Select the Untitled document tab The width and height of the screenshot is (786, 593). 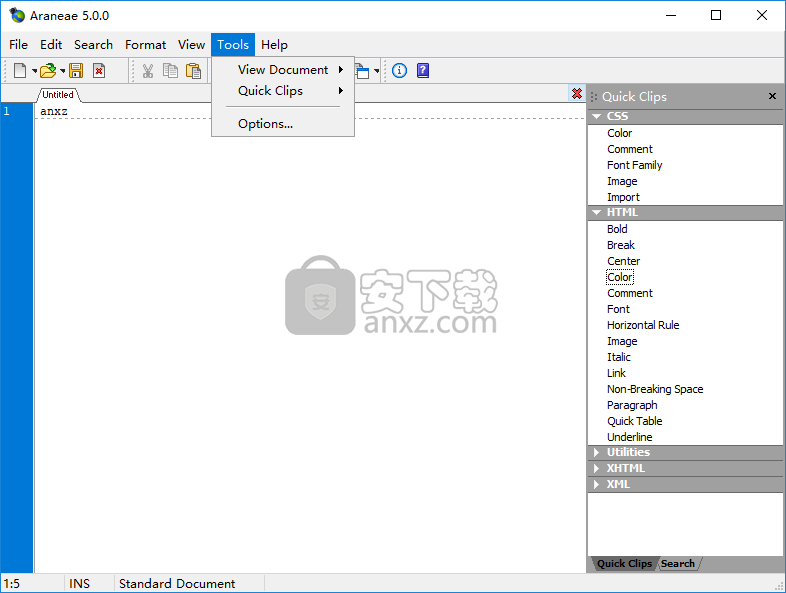tap(58, 94)
